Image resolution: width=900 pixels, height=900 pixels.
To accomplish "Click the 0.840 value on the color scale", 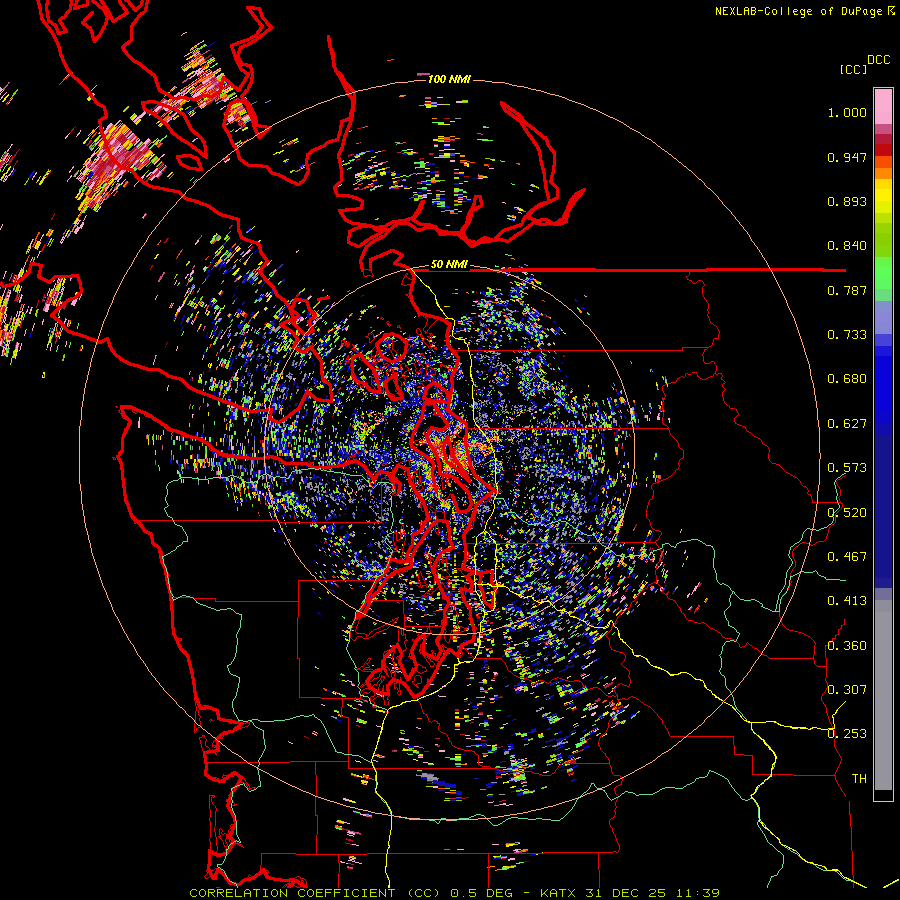I will point(847,246).
